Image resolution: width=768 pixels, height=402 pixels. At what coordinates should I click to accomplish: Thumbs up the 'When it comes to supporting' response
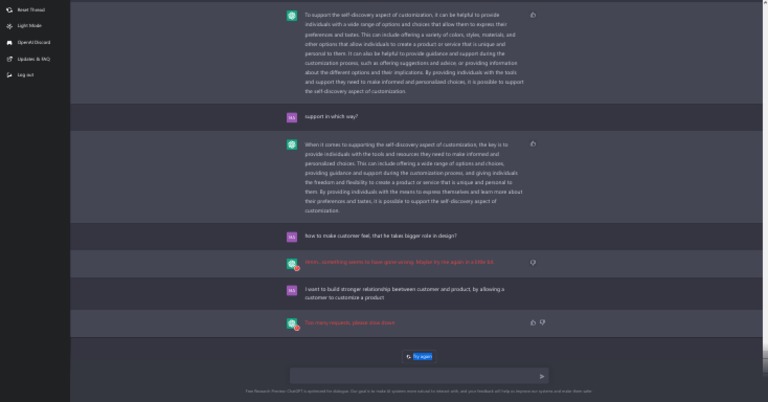533,144
